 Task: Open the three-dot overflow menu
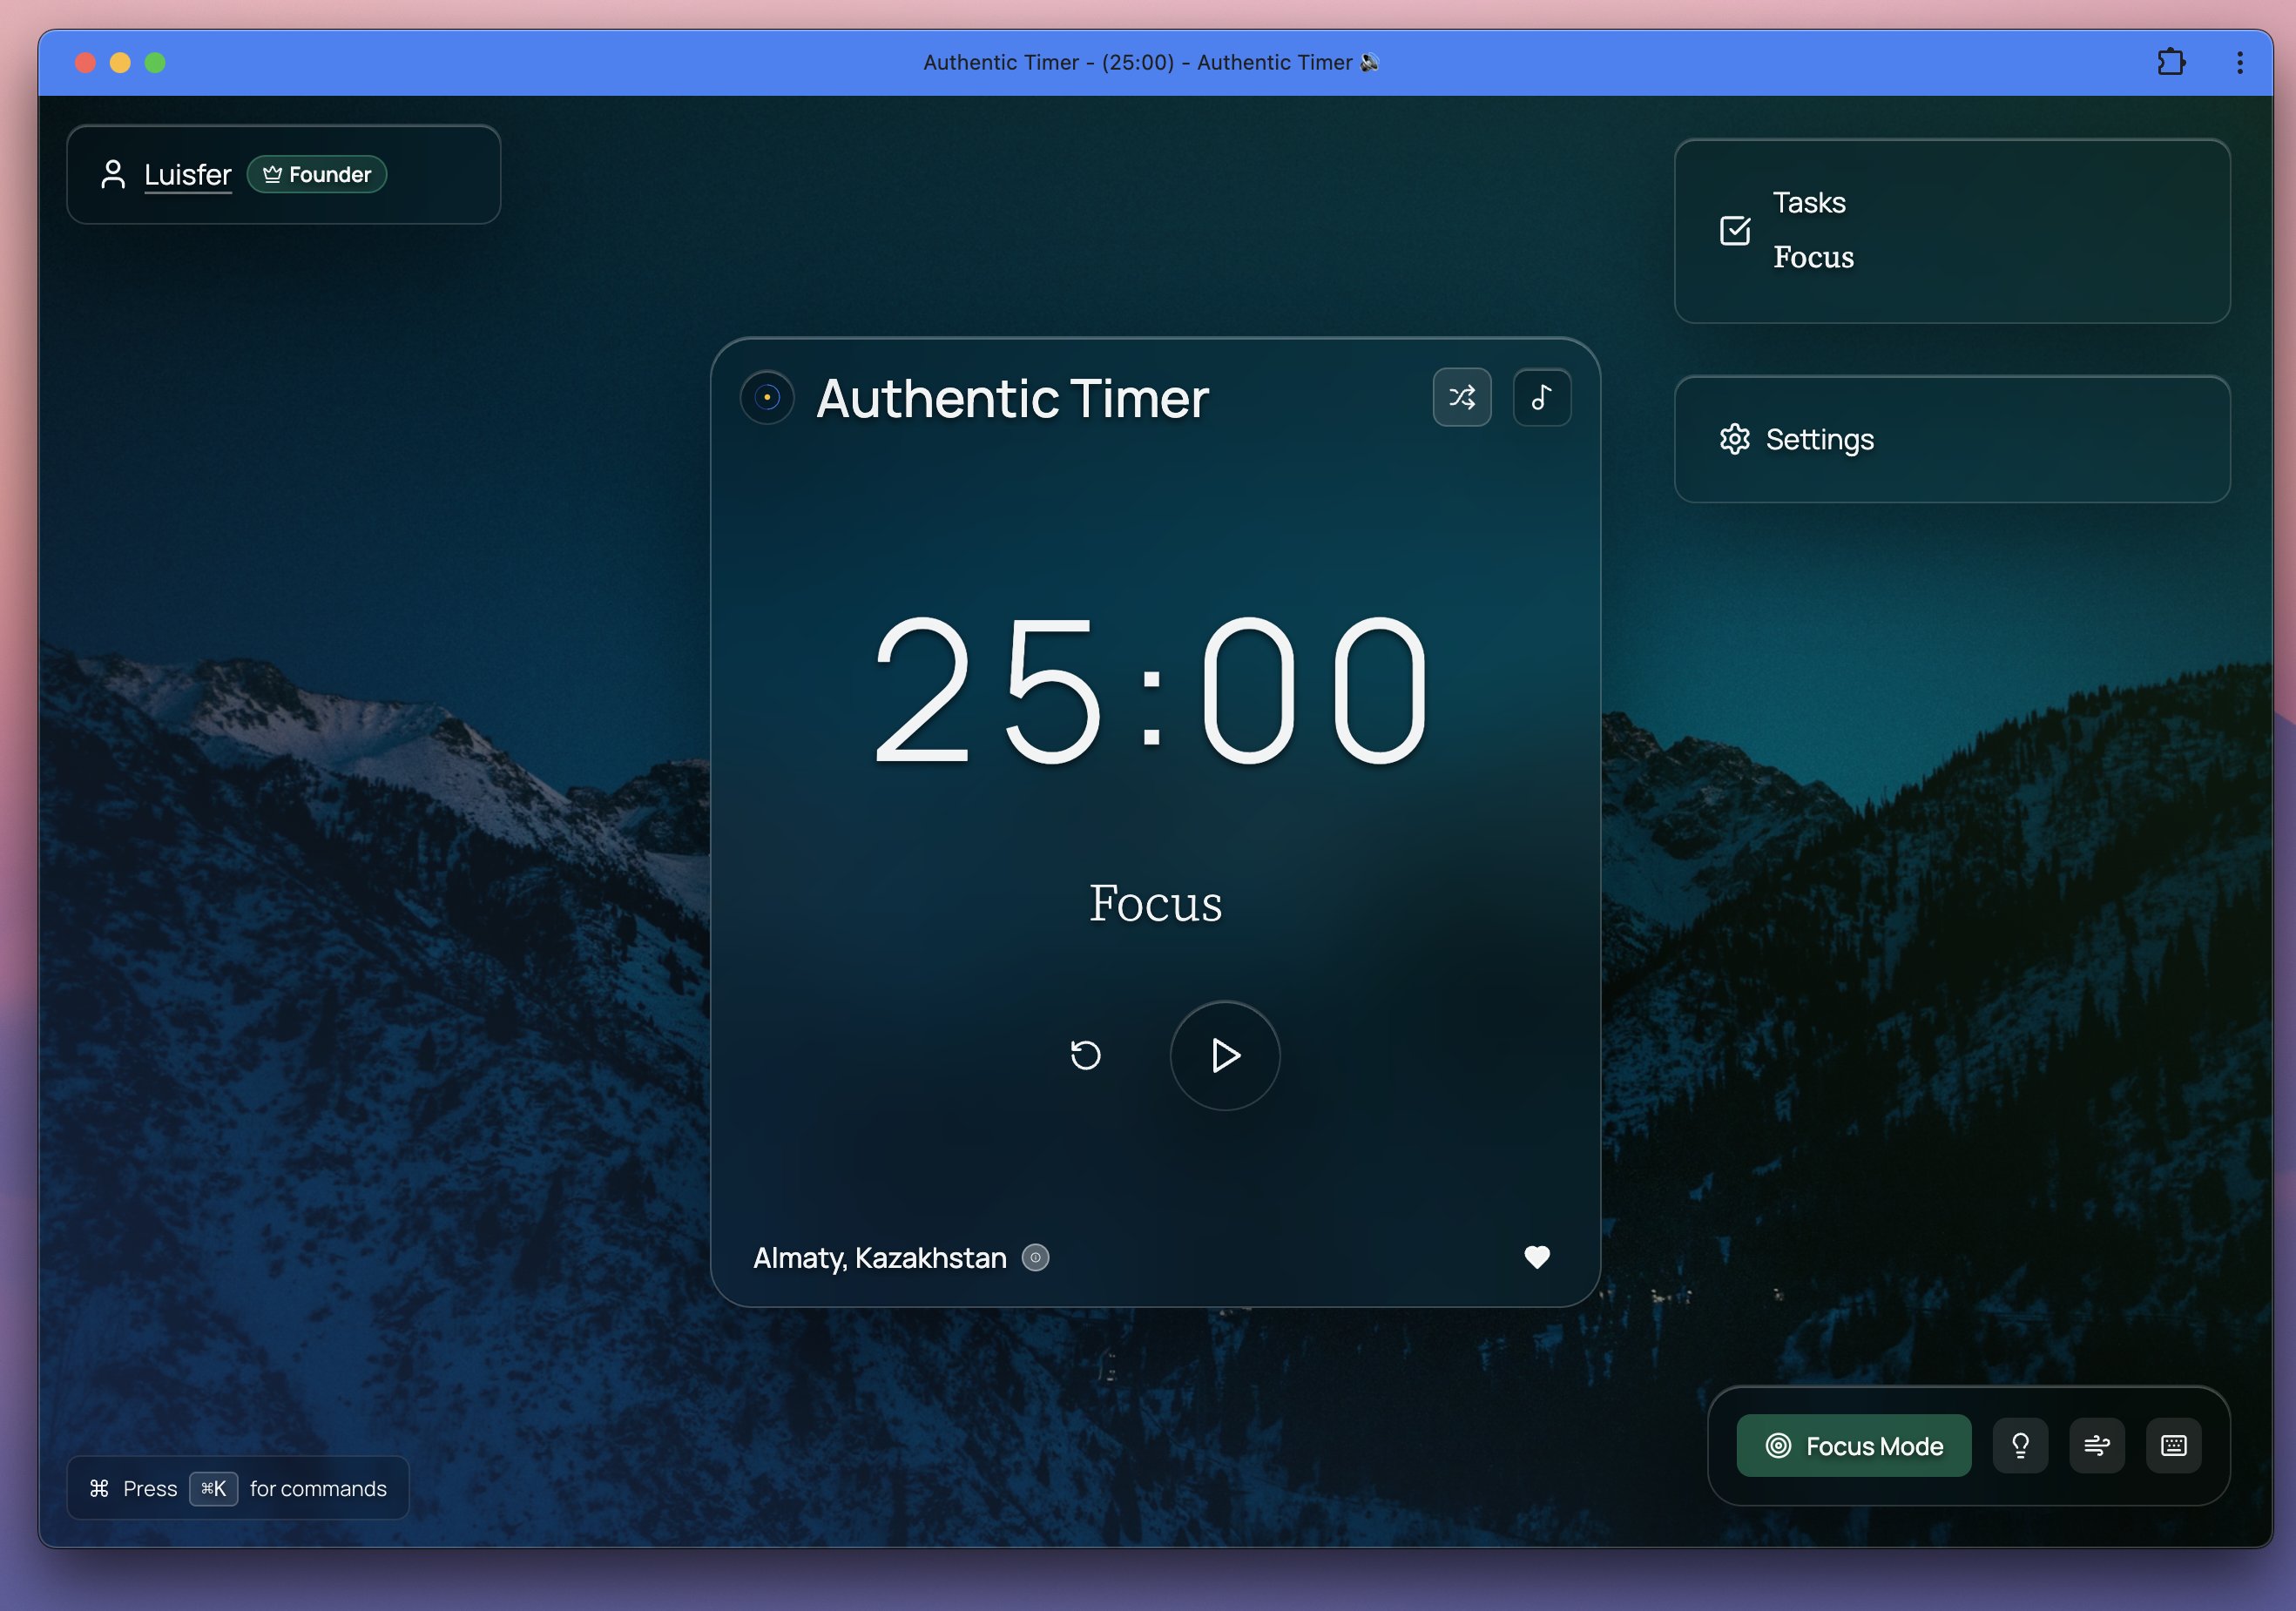pyautogui.click(x=2239, y=62)
